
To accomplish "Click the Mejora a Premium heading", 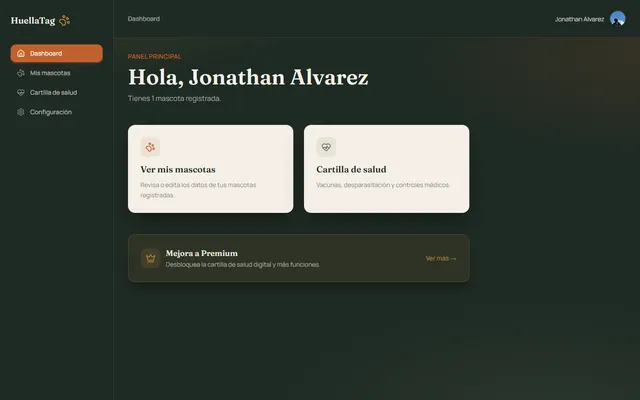I will click(x=202, y=253).
